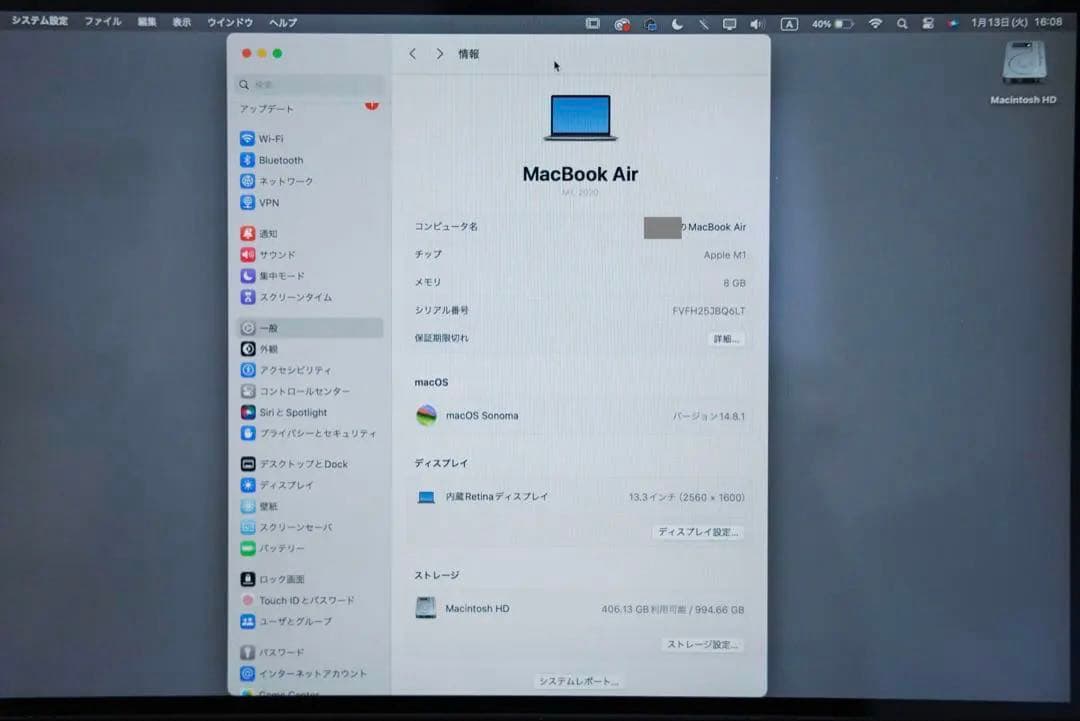Click the macOS Sonoma row

click(x=580, y=416)
